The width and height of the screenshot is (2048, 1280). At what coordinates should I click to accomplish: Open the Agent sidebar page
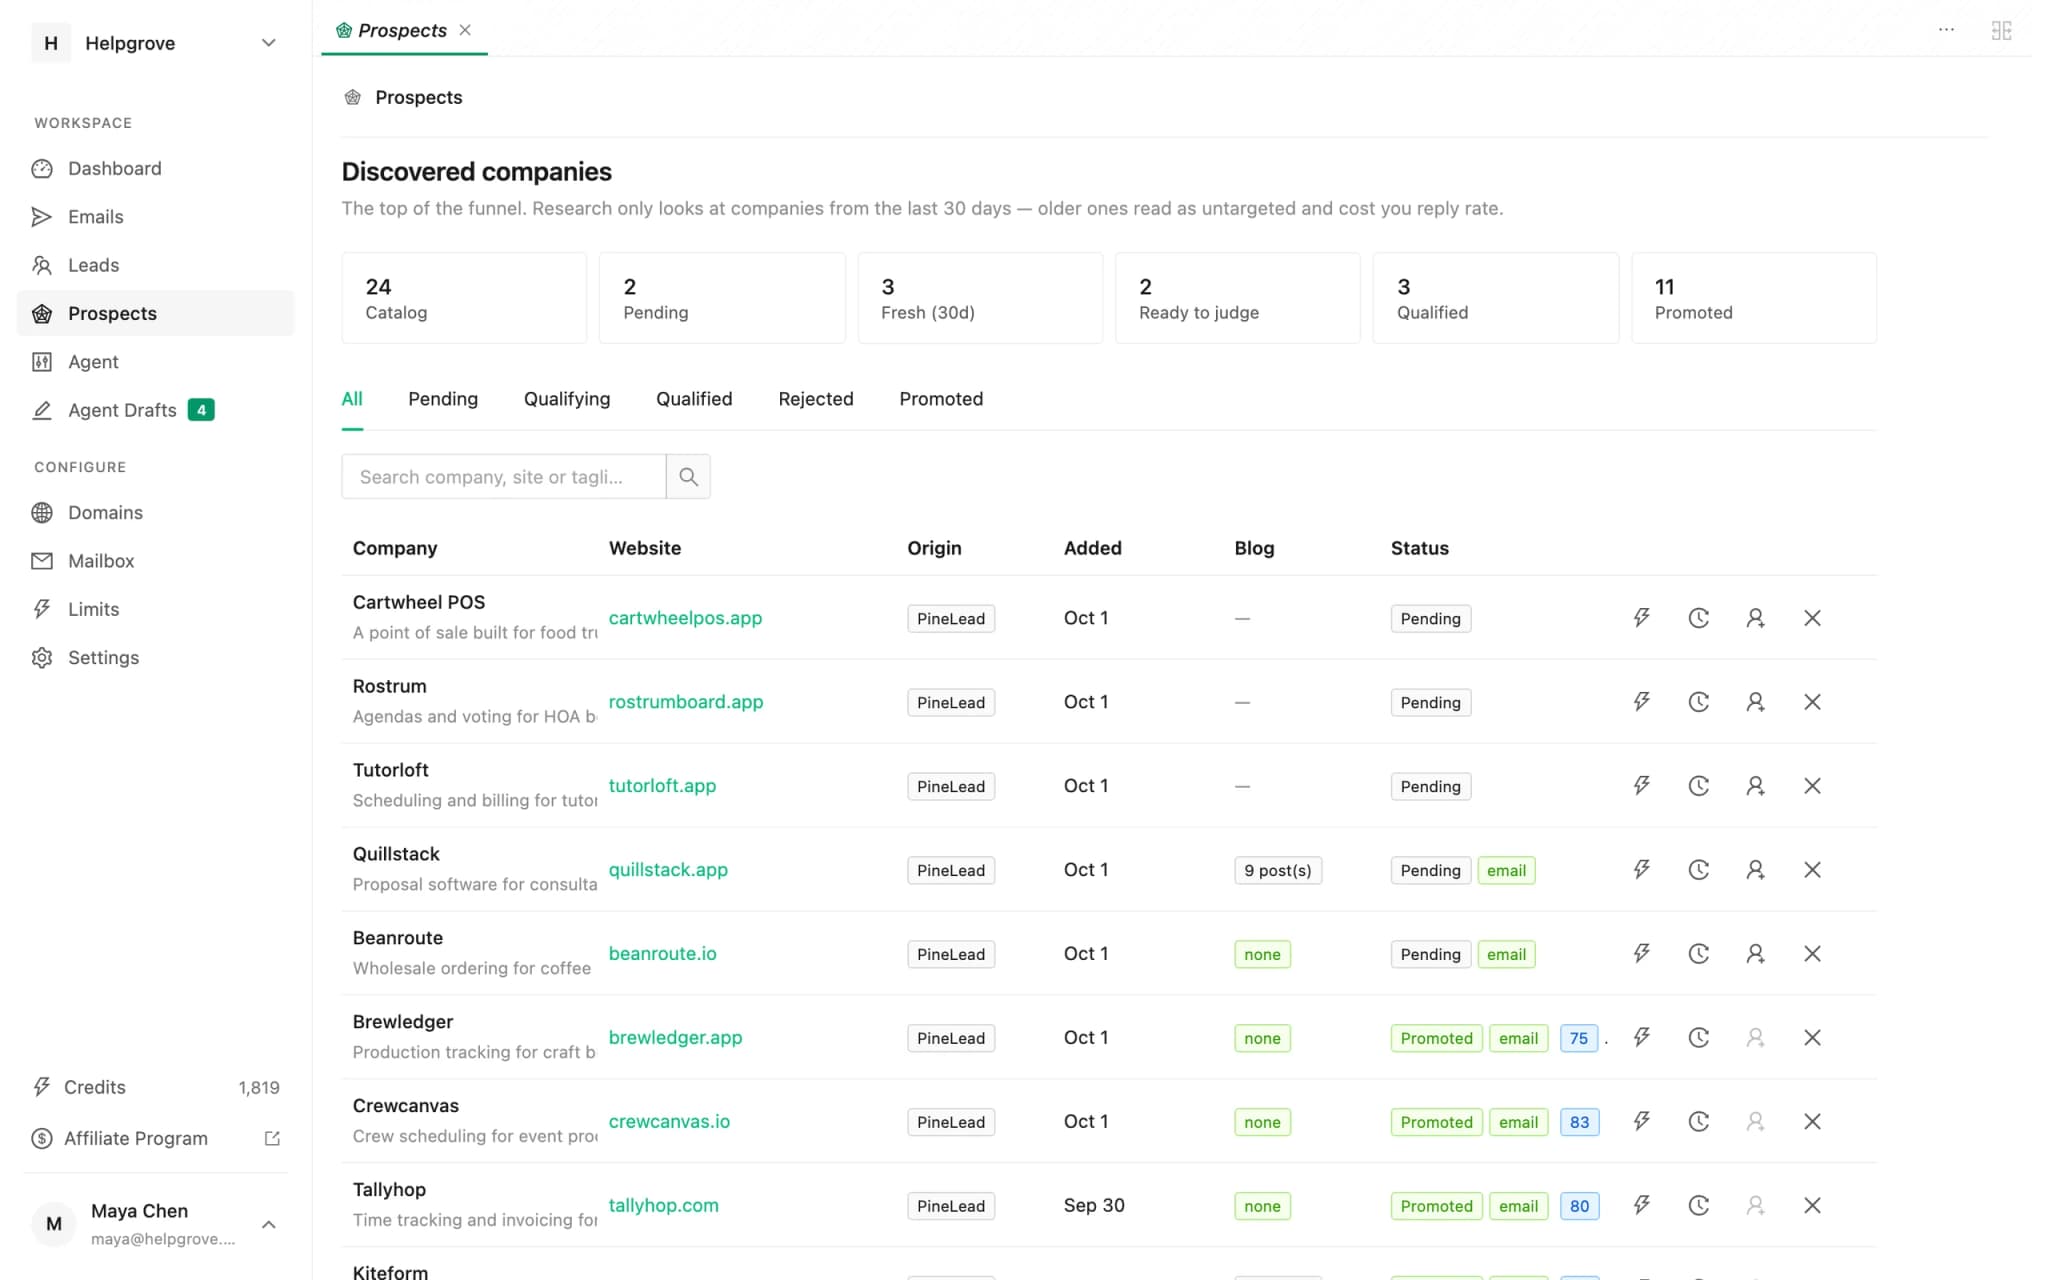click(x=155, y=362)
